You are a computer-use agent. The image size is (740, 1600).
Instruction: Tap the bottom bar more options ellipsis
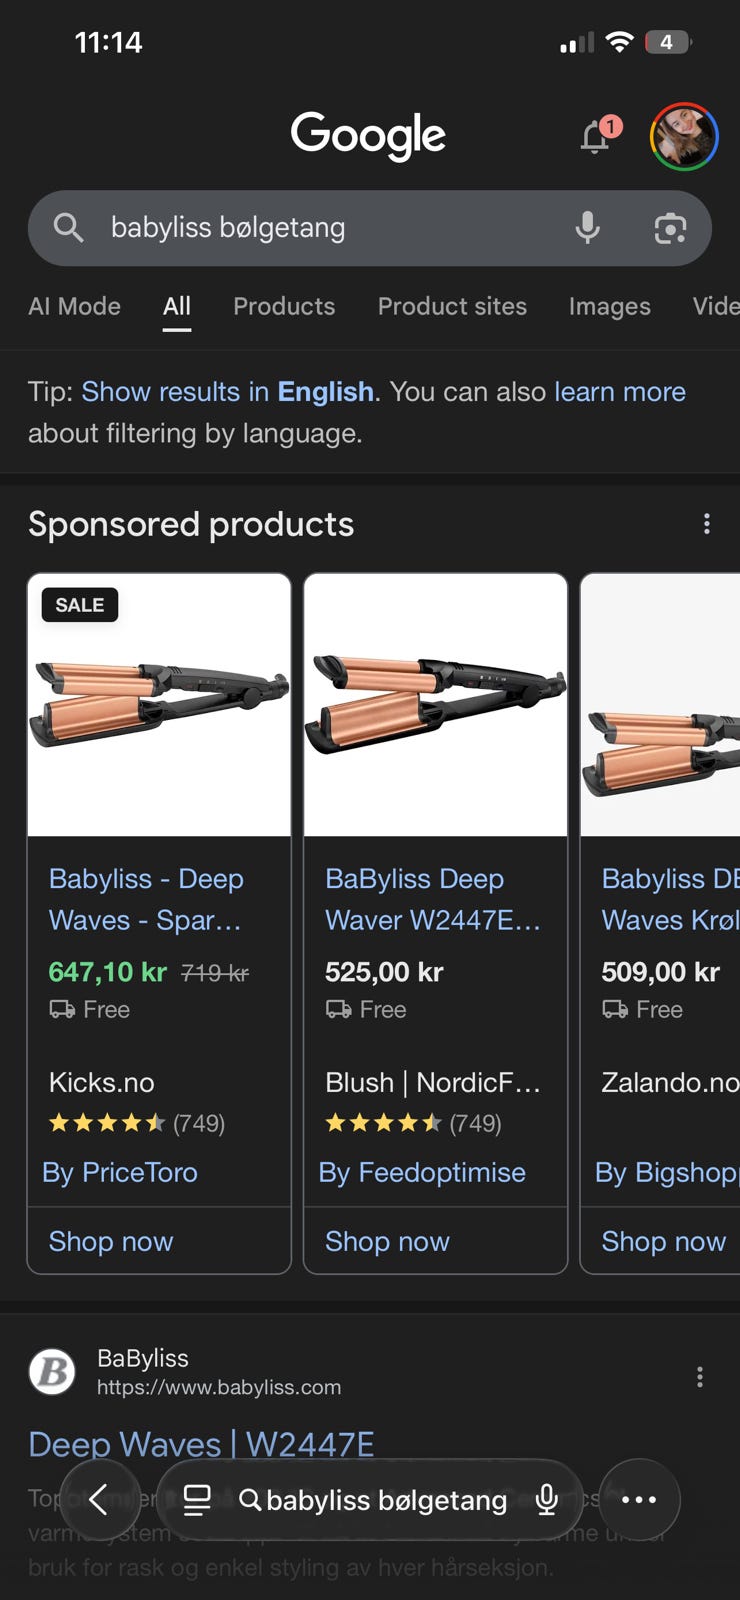[x=639, y=1499]
